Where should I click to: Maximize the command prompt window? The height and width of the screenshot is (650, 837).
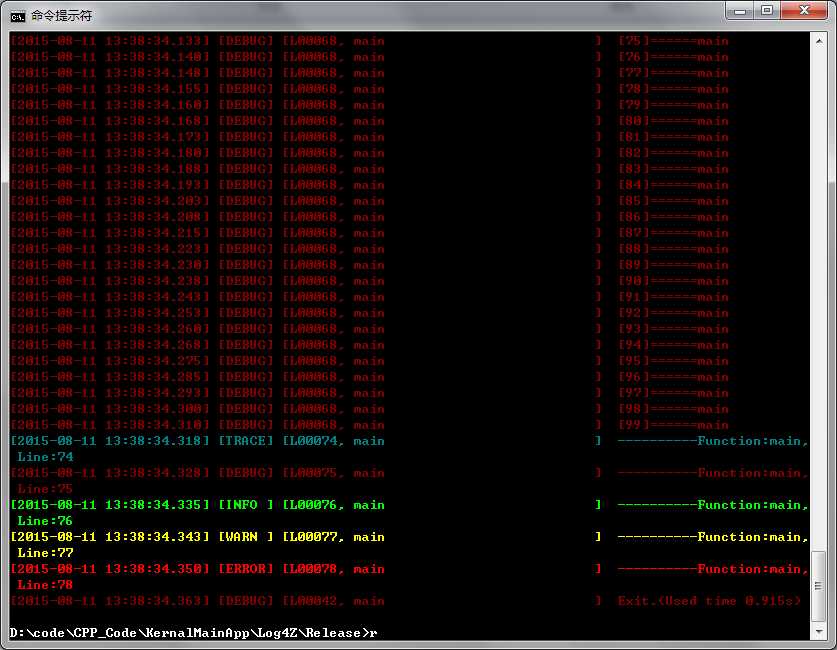click(767, 11)
